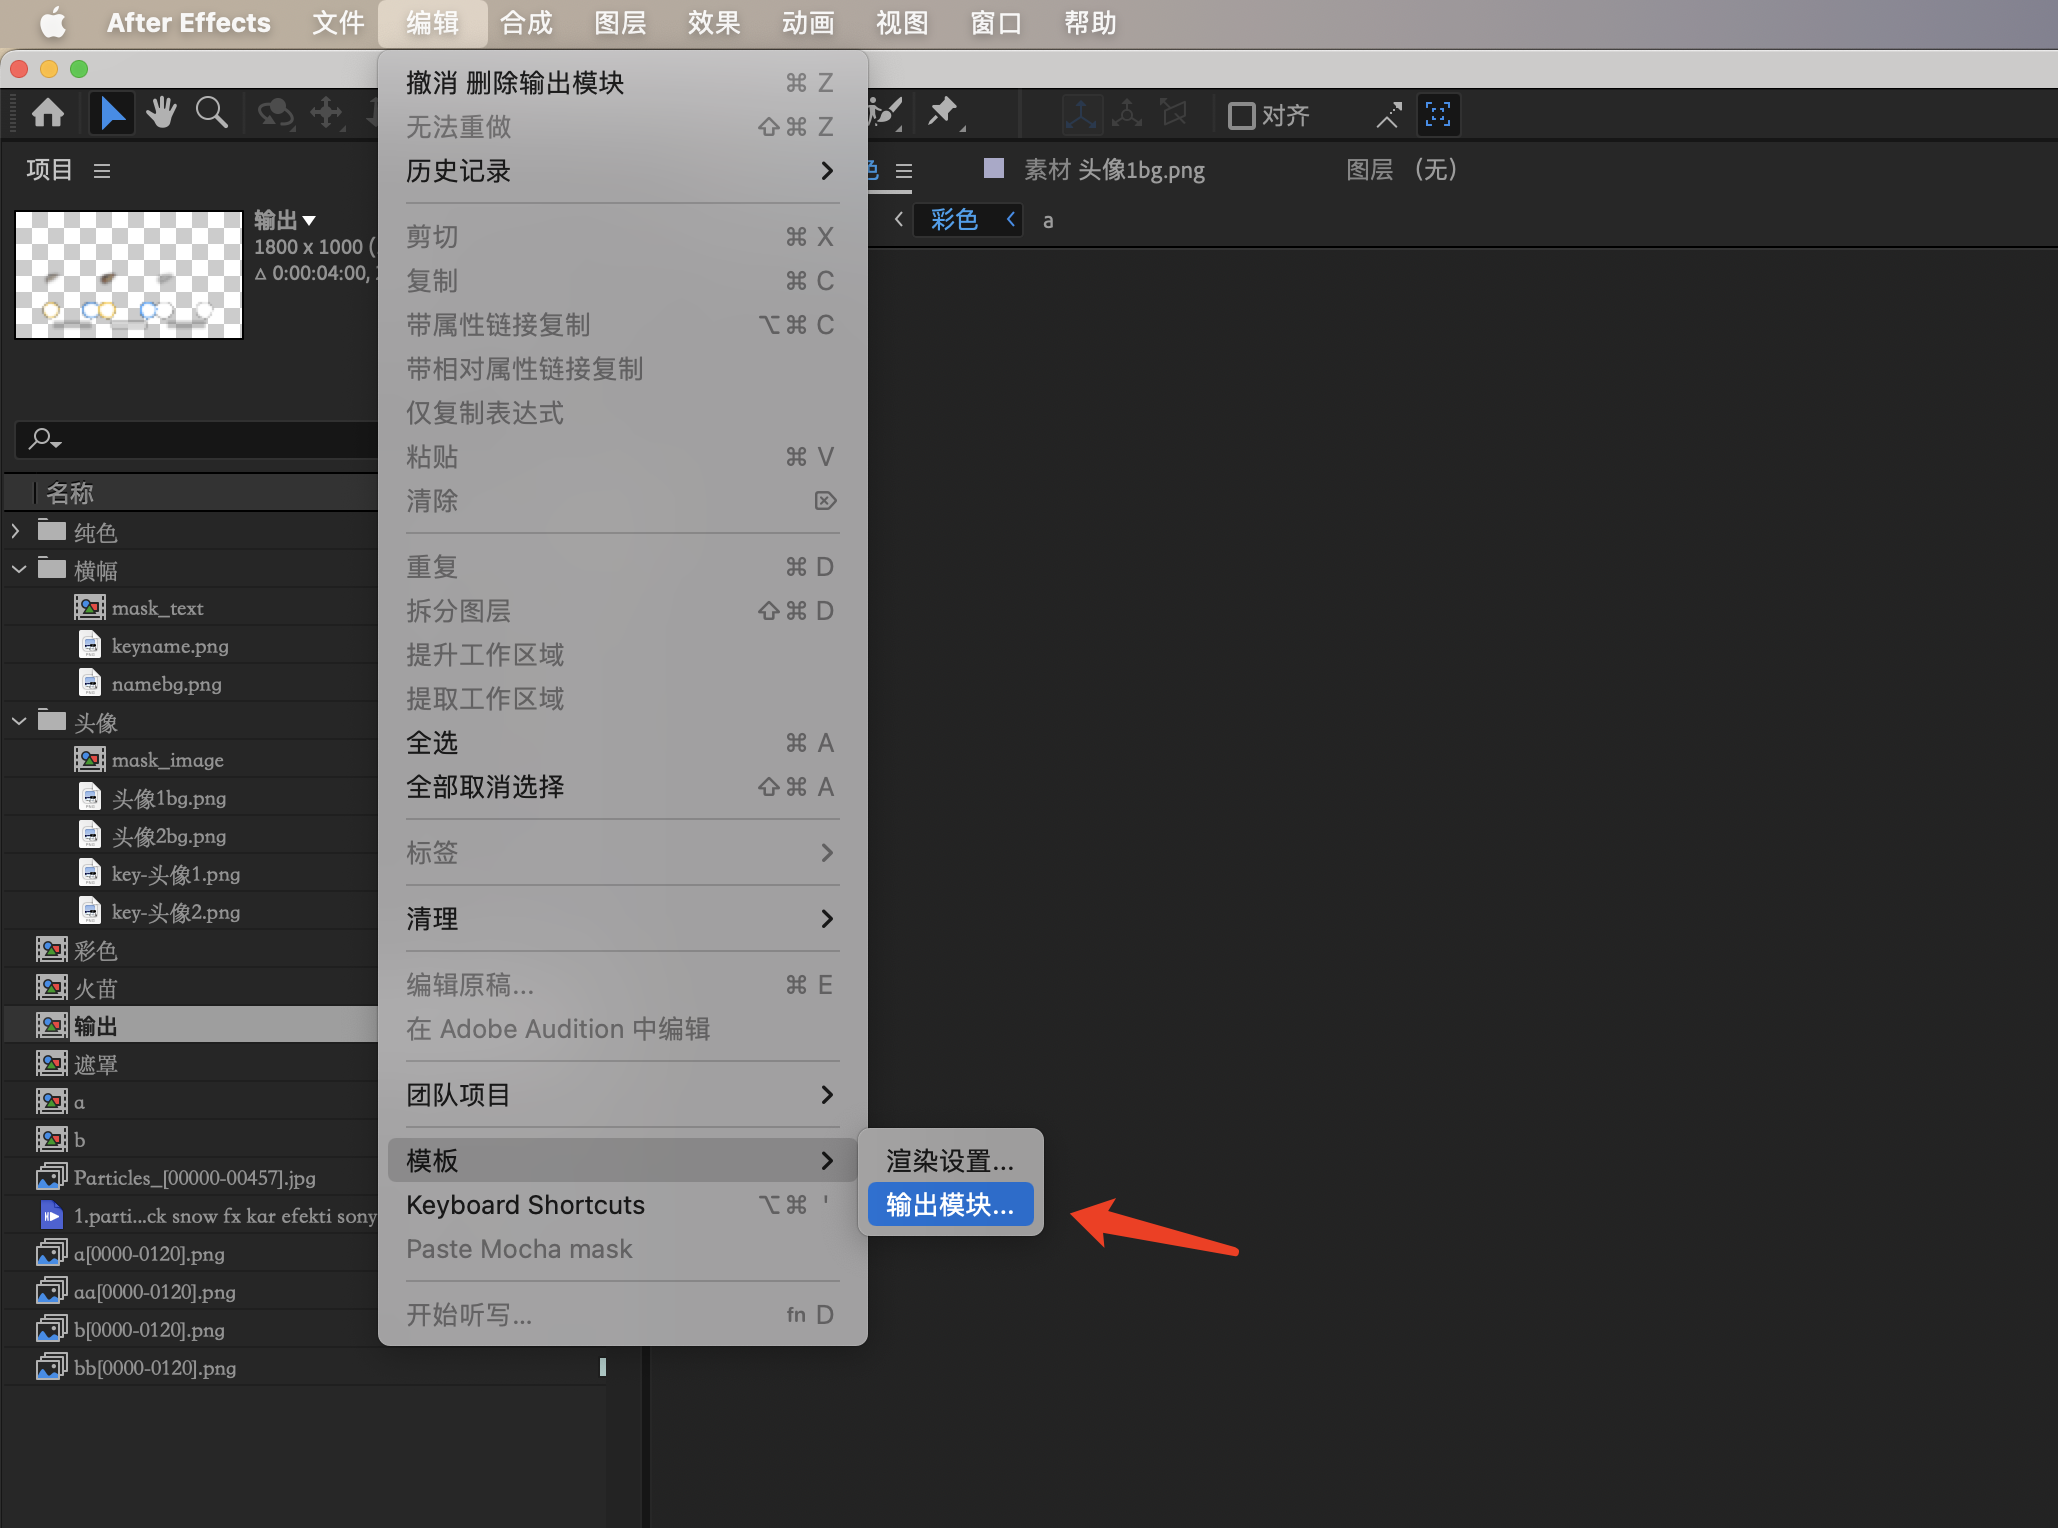Collapse the 横幅 folder
The height and width of the screenshot is (1528, 2058).
18,569
